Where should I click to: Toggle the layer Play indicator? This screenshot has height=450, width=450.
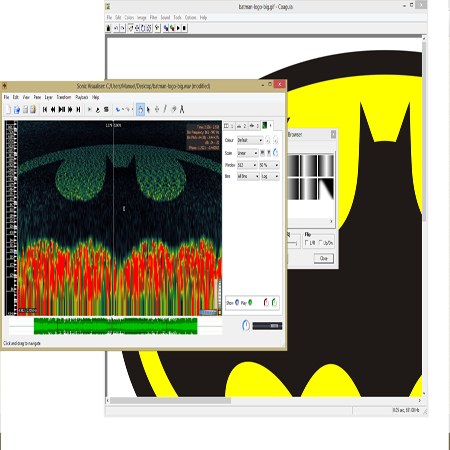(250, 302)
